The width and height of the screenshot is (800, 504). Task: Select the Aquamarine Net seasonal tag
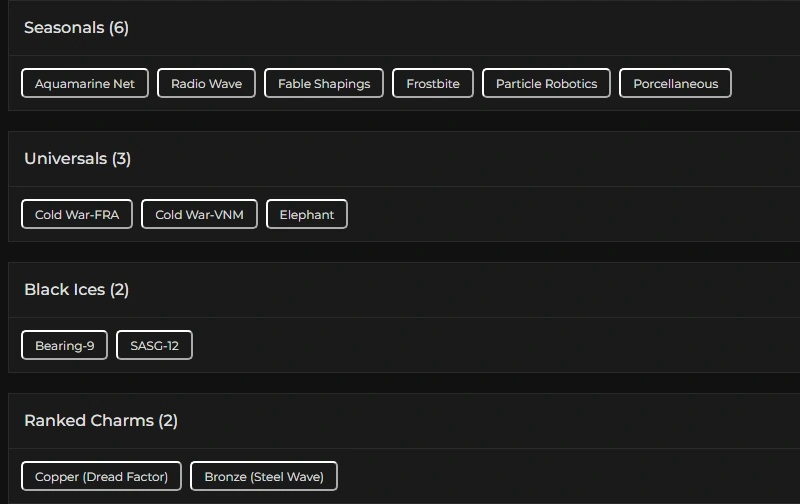[x=85, y=83]
